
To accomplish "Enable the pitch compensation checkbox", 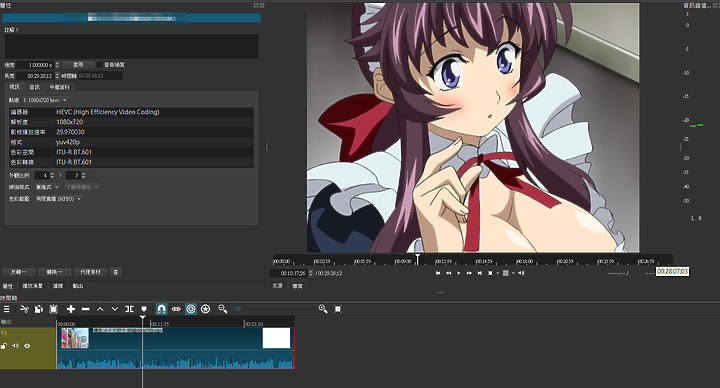I will 99,65.
